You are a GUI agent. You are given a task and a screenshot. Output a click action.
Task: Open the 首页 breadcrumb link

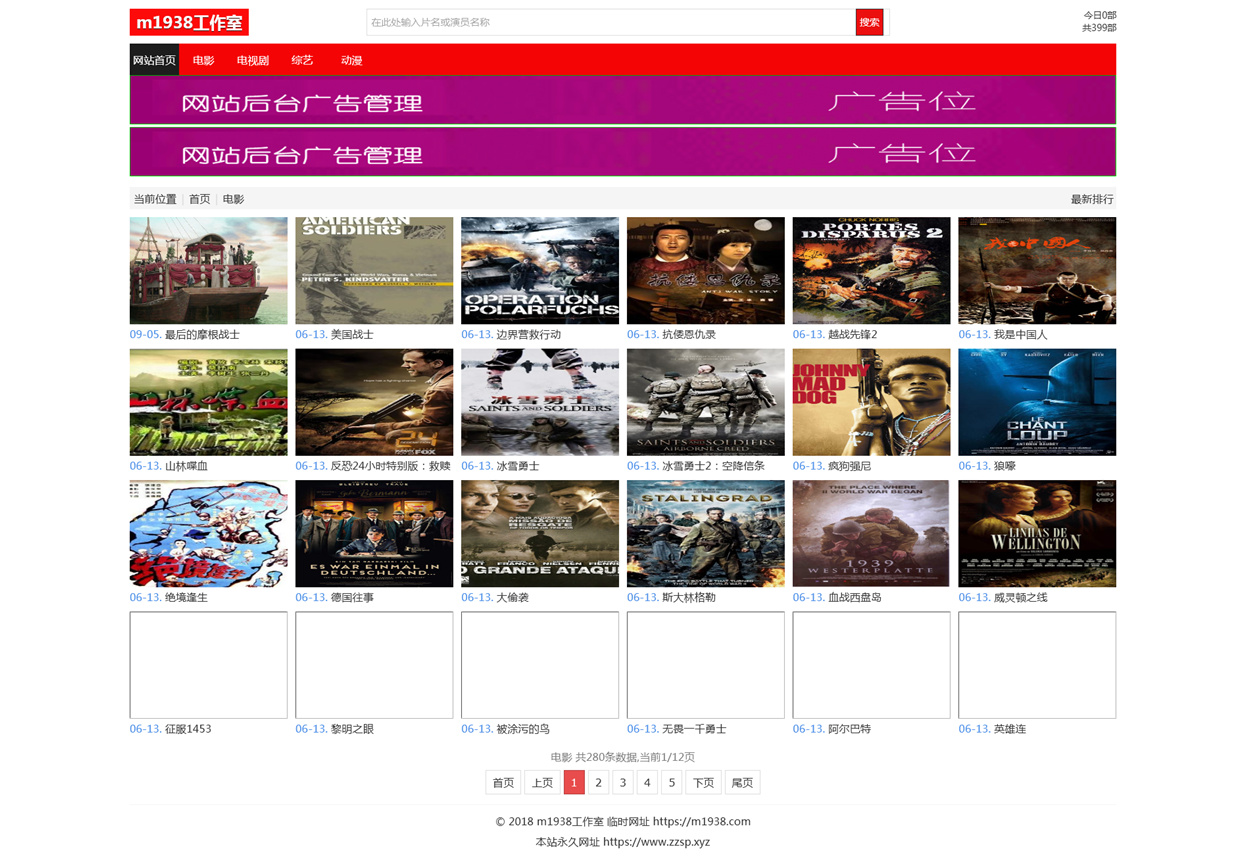(x=200, y=199)
